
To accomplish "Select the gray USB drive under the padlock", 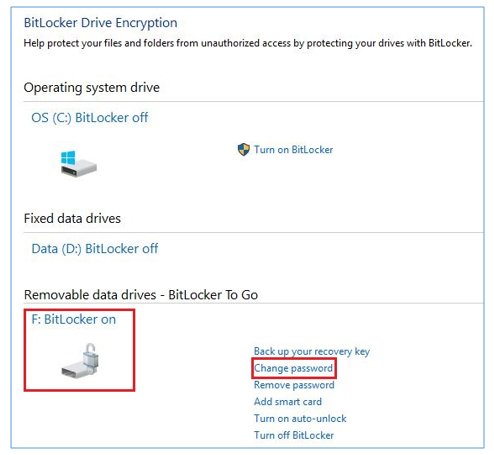I will coord(76,371).
